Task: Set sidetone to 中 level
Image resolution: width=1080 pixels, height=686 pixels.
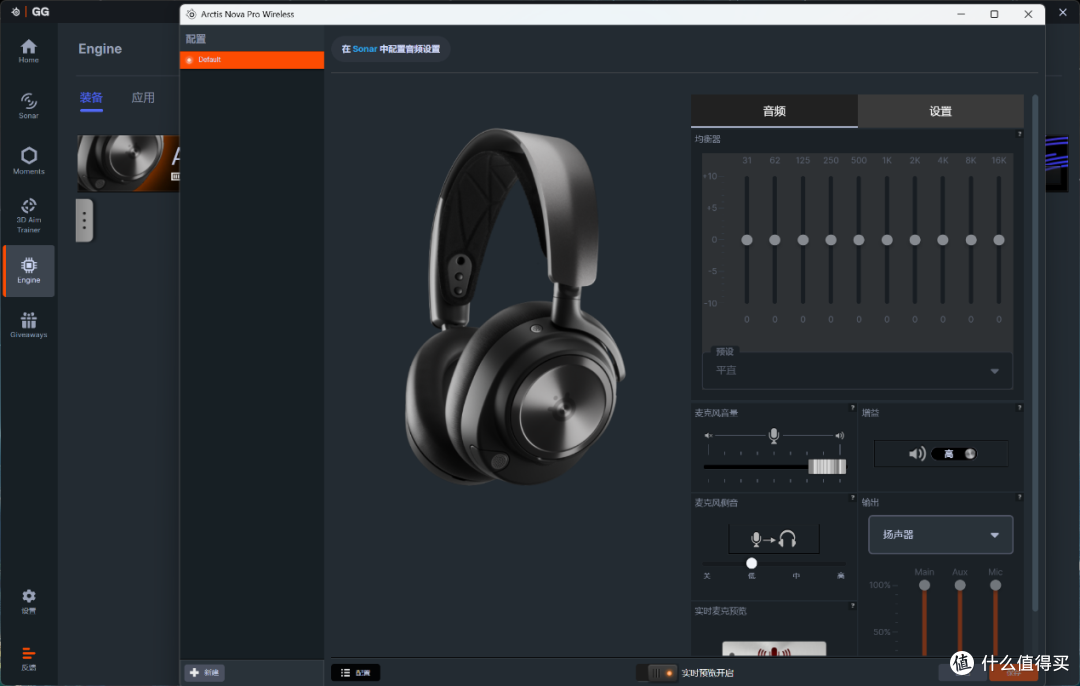Action: [796, 575]
